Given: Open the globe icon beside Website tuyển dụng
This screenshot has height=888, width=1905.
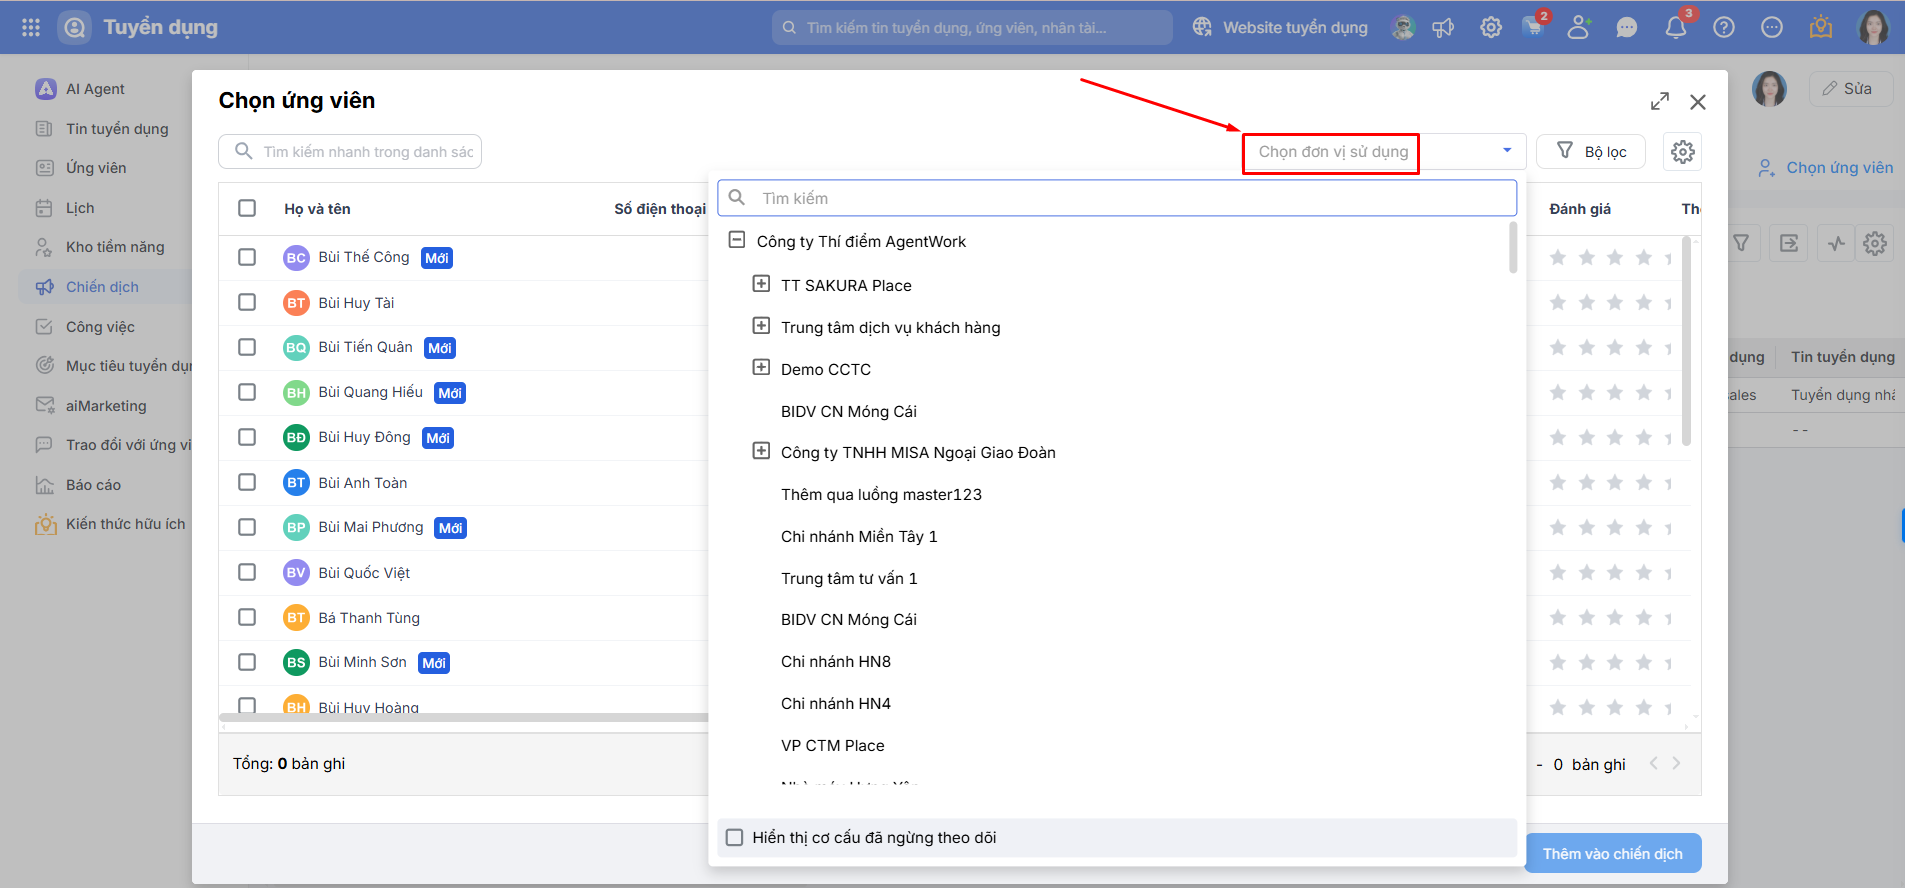Looking at the screenshot, I should pos(1202,27).
